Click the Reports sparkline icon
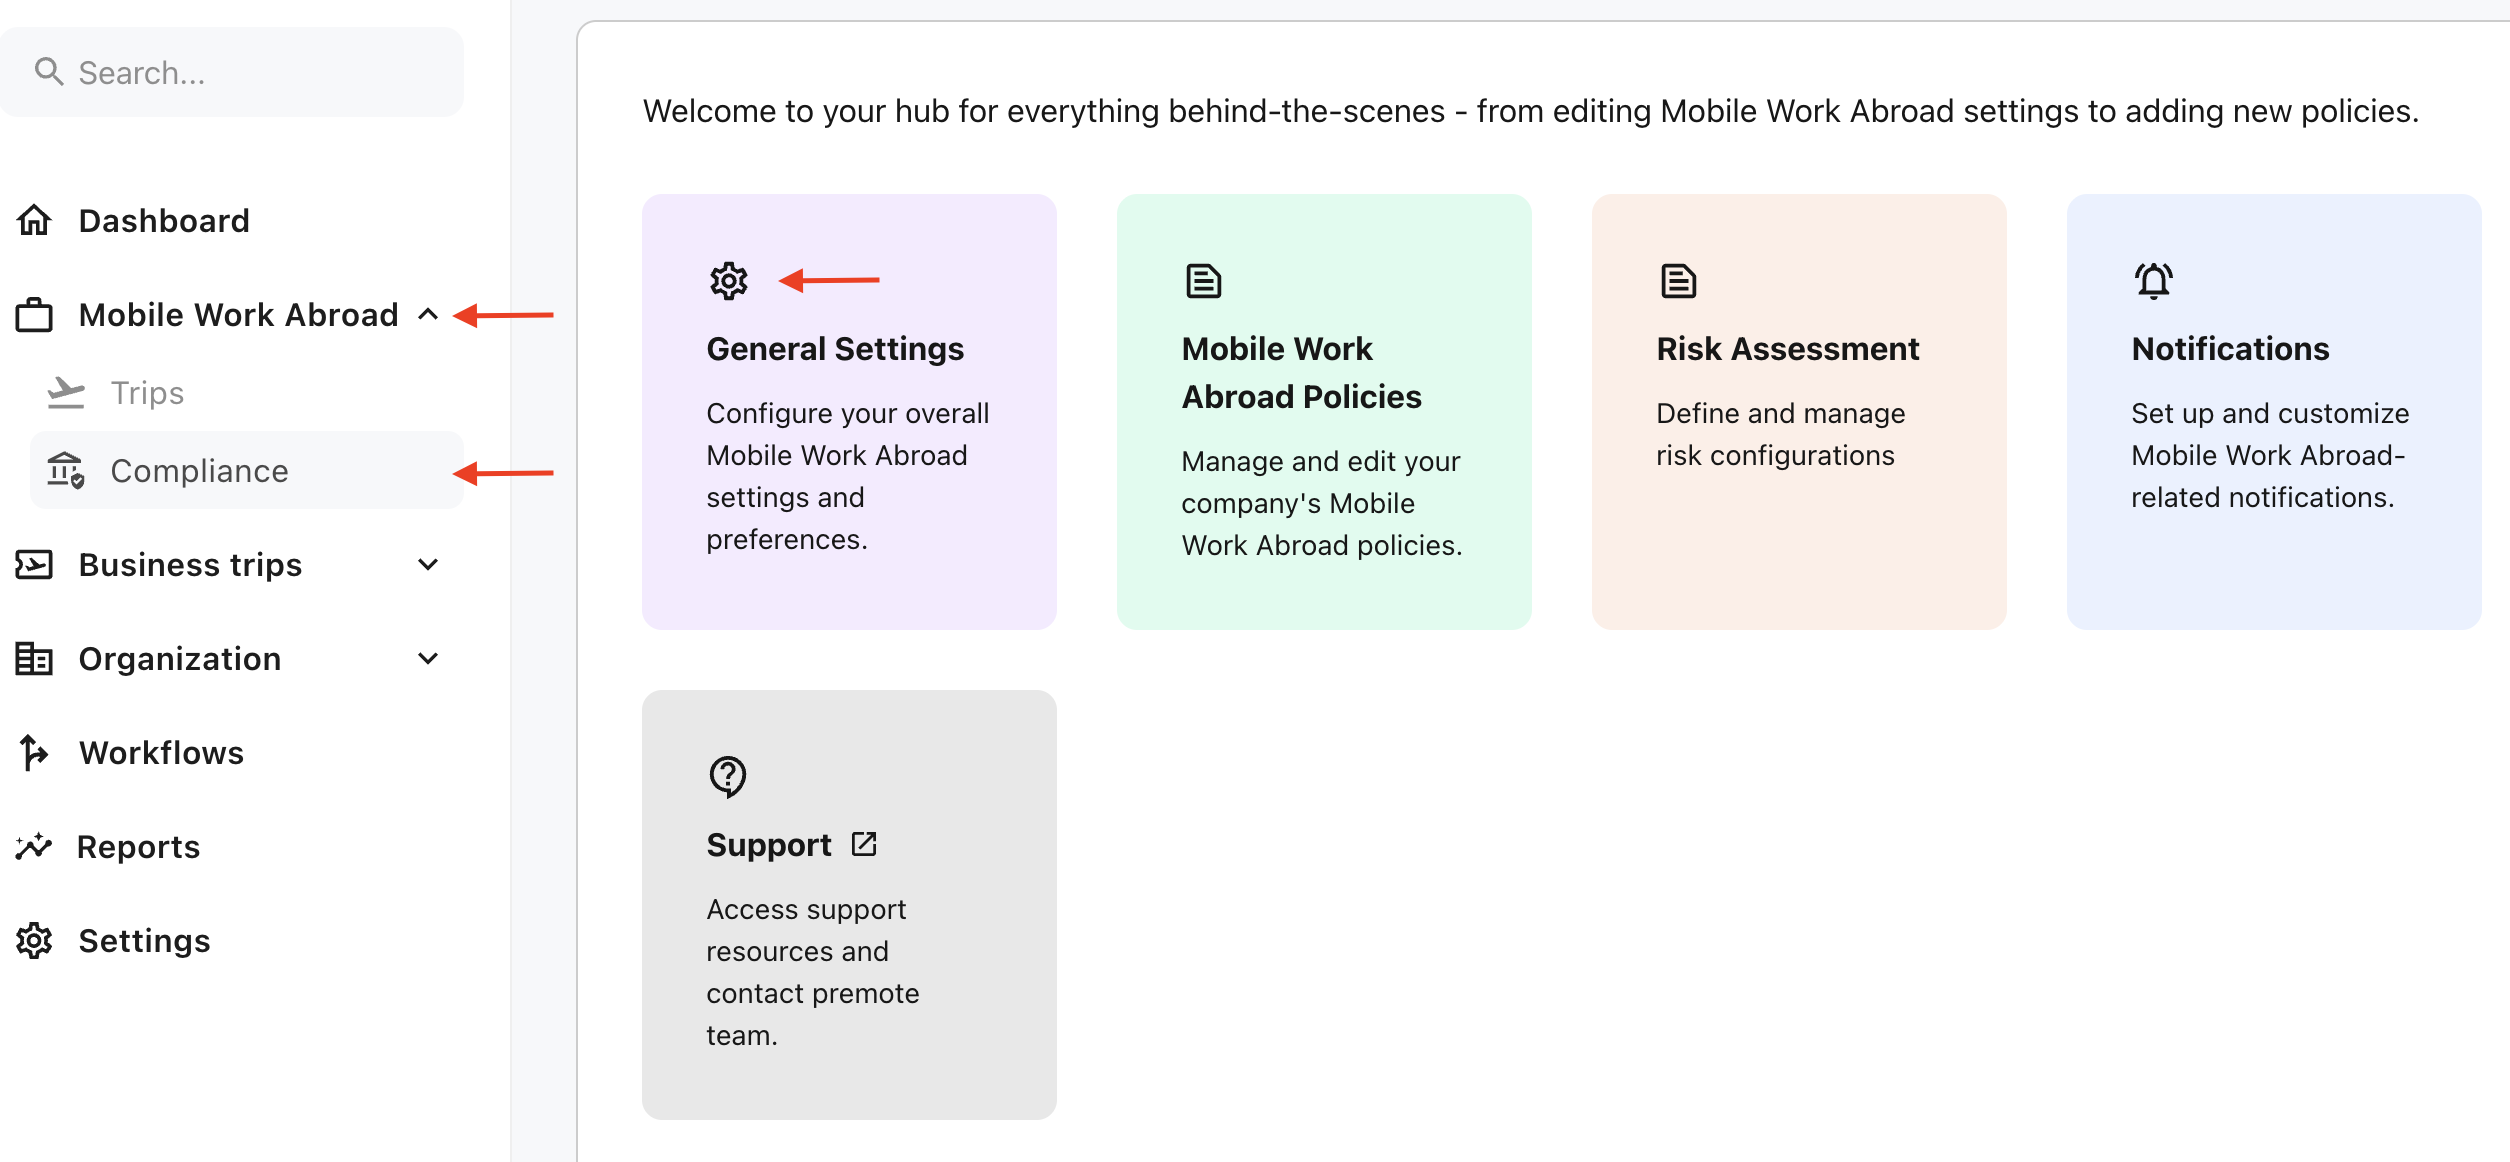 click(x=34, y=847)
